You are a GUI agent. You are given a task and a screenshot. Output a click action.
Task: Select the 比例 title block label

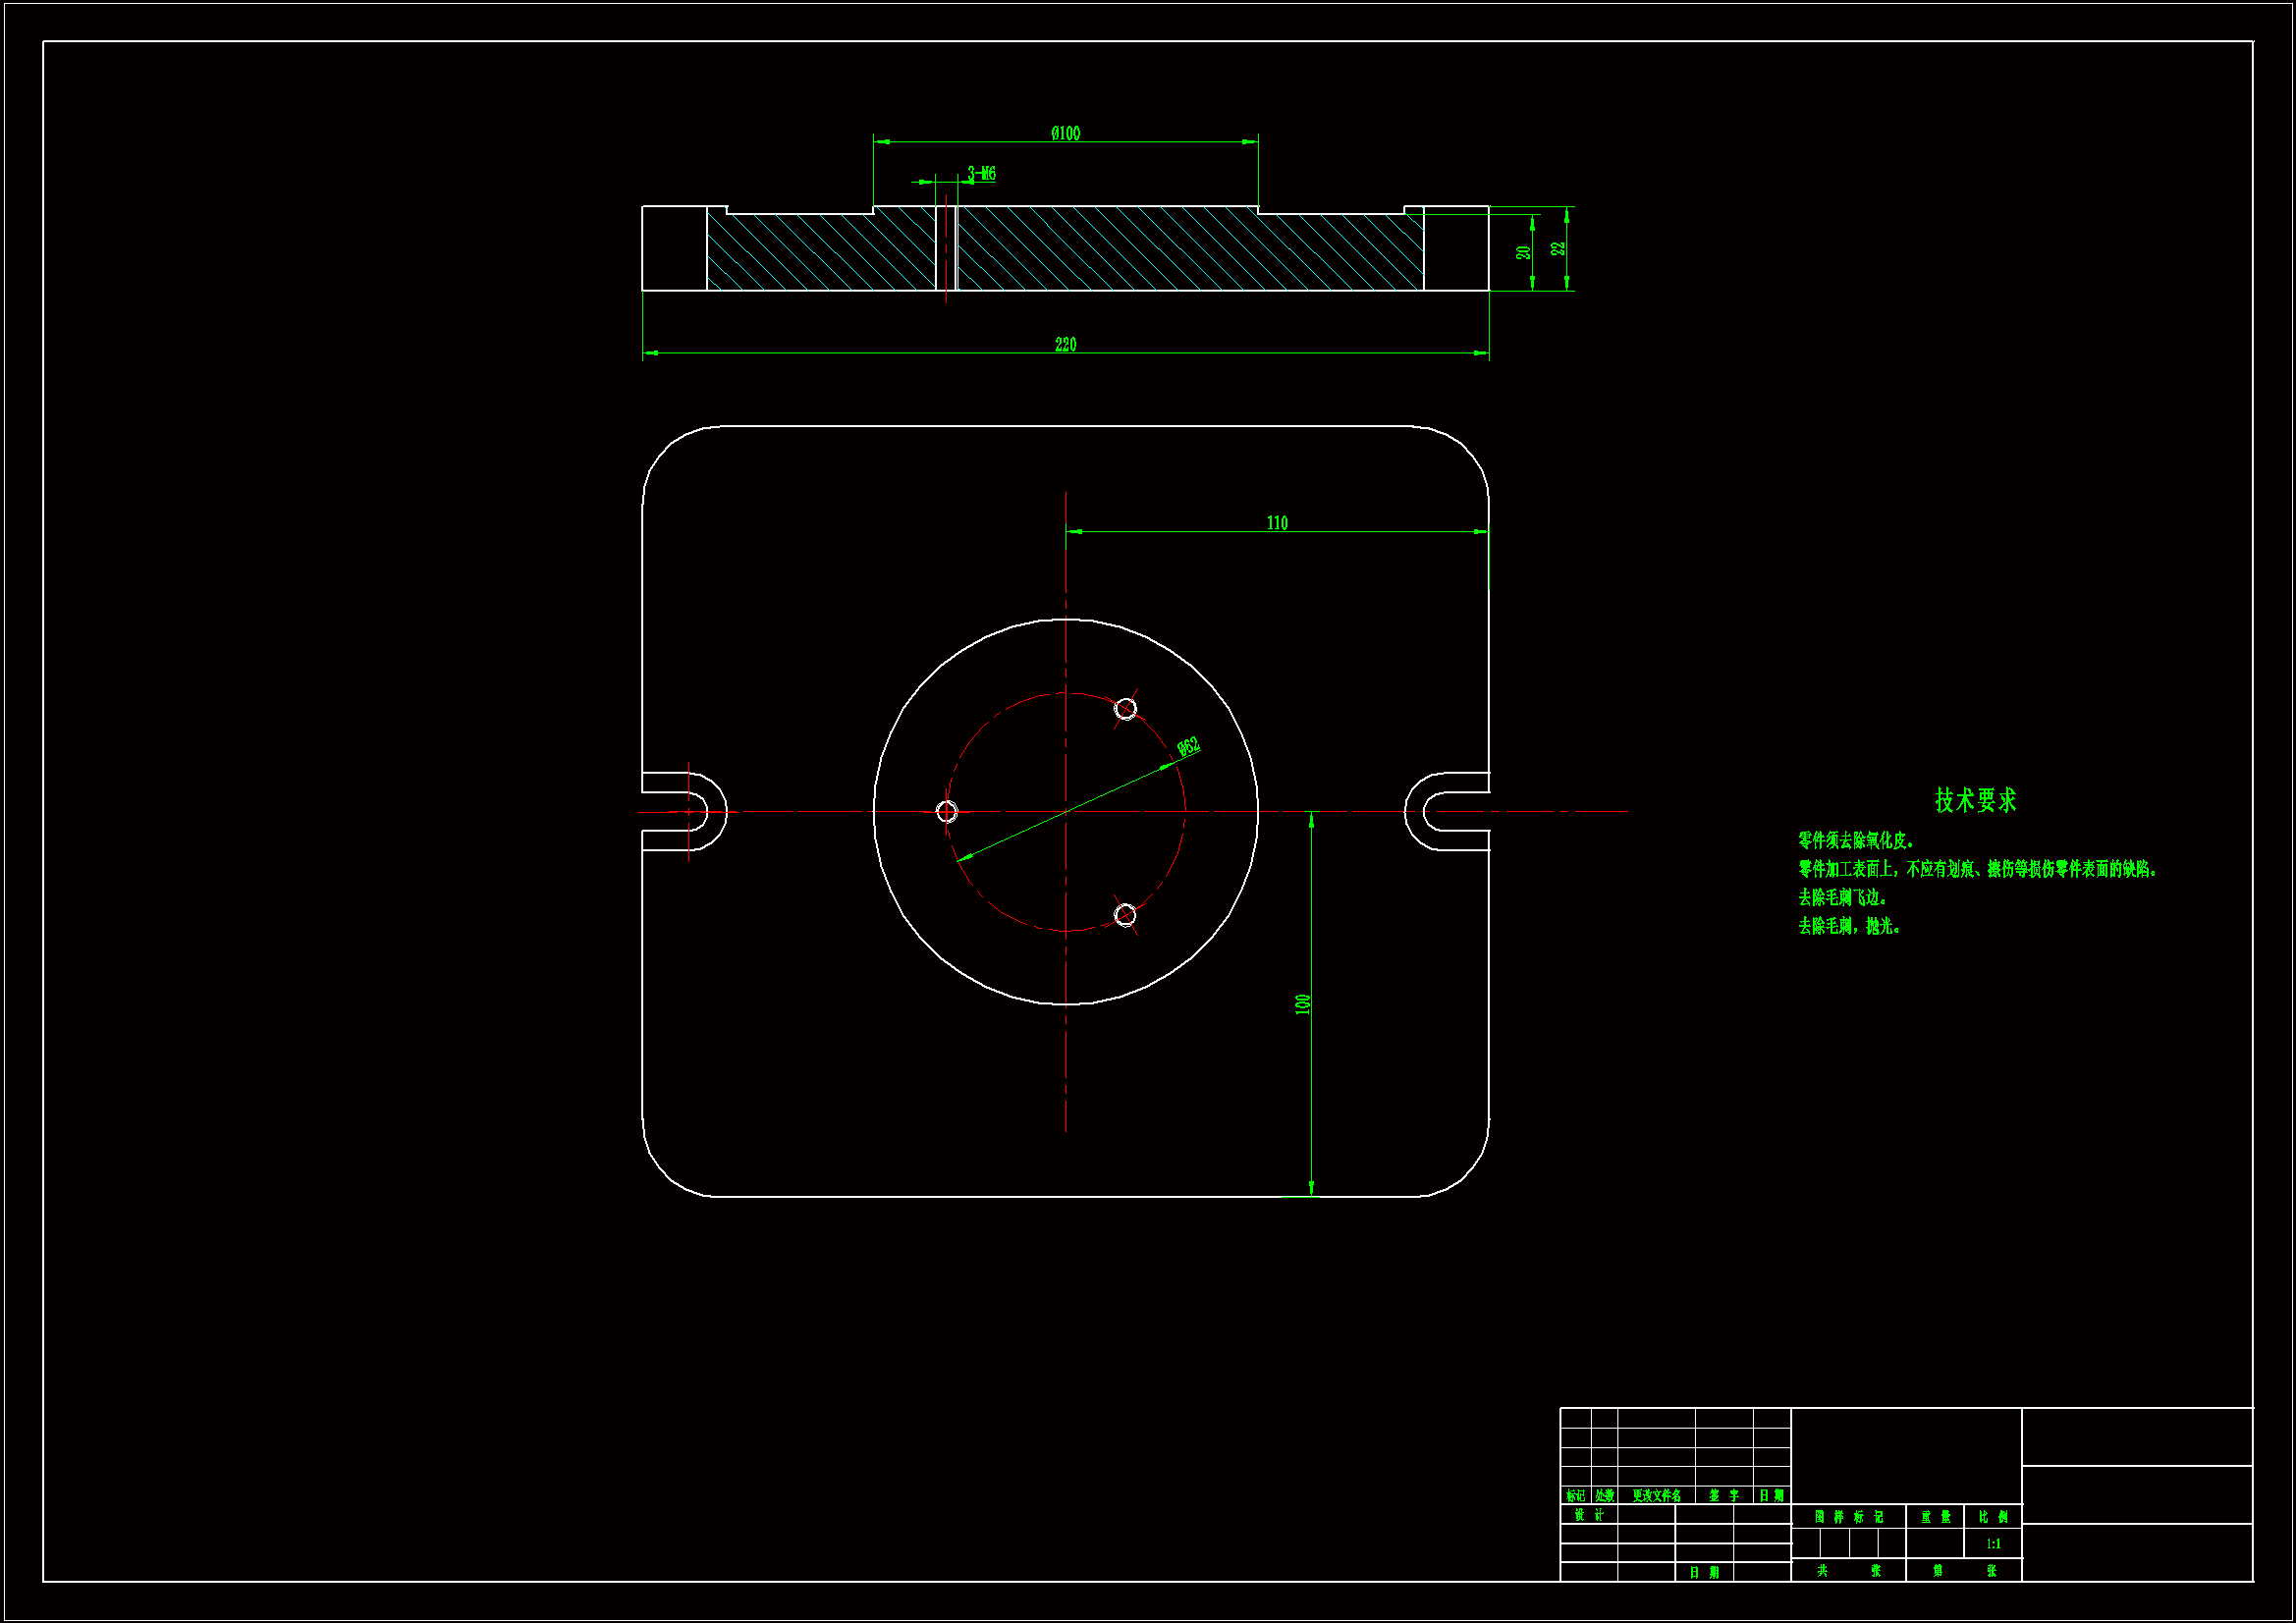(1993, 1517)
